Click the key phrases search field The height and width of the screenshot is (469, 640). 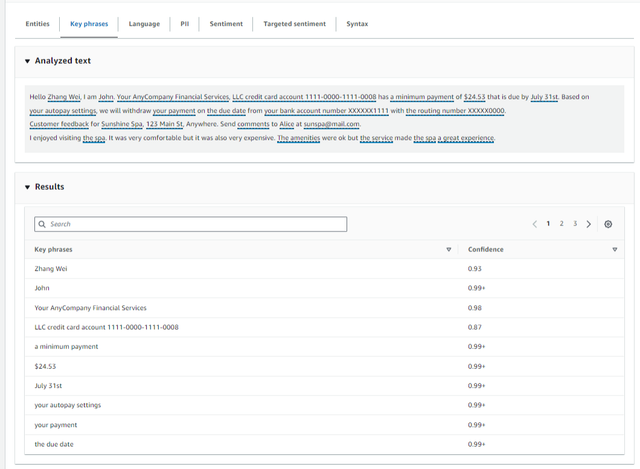190,224
